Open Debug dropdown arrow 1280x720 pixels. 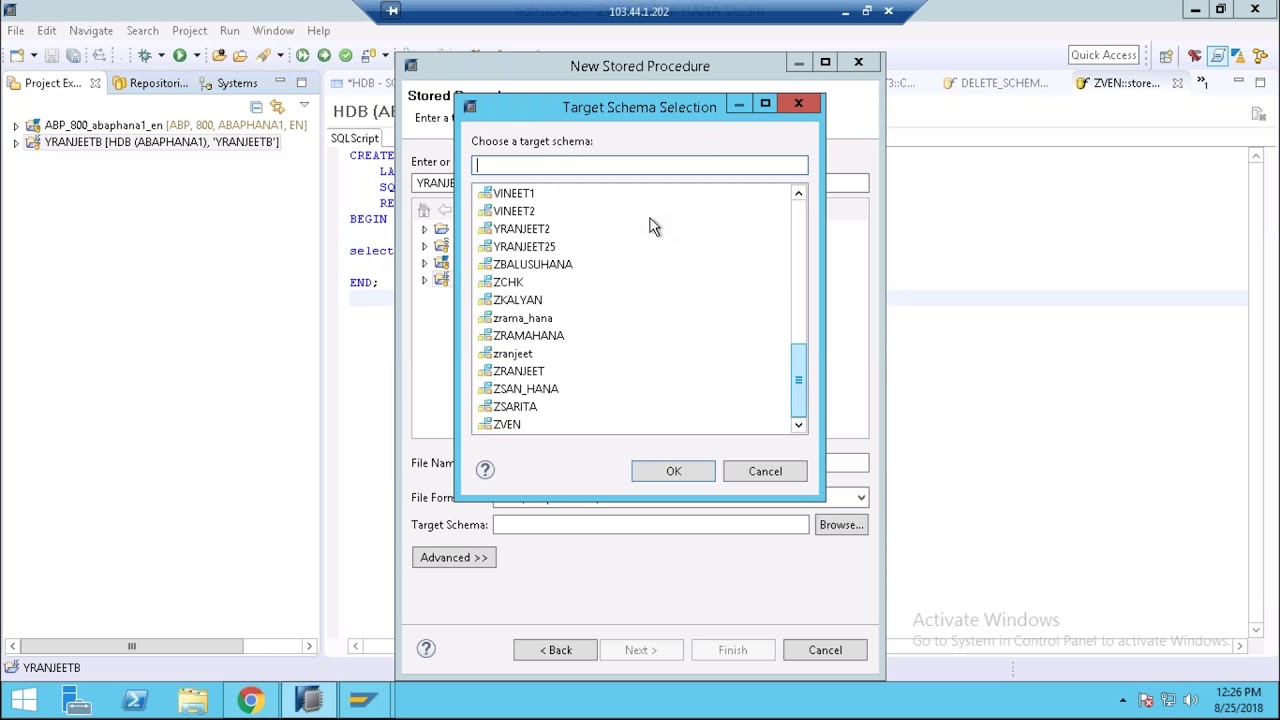pyautogui.click(x=161, y=55)
